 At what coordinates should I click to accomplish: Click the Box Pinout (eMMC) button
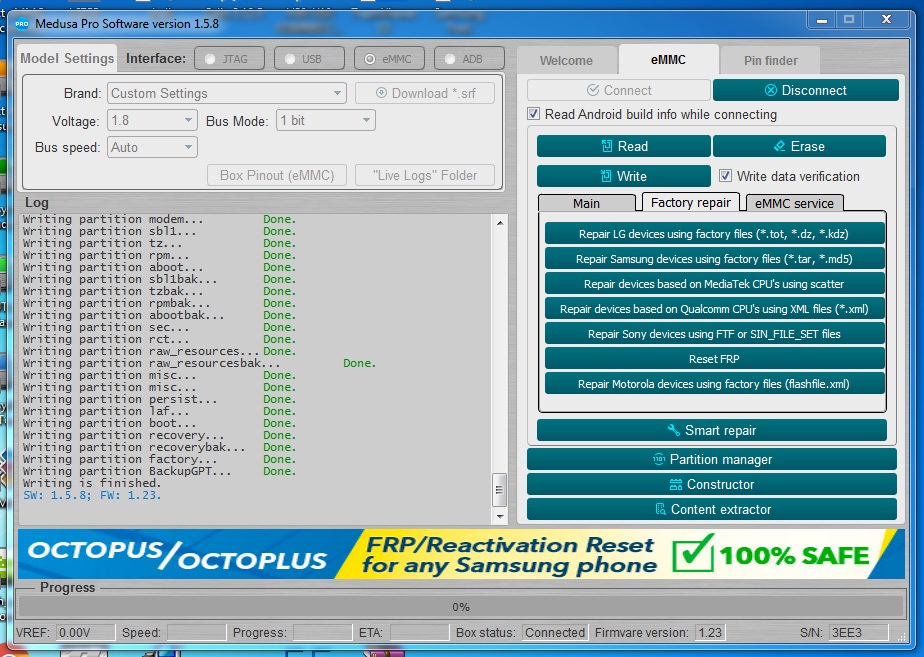coord(277,175)
